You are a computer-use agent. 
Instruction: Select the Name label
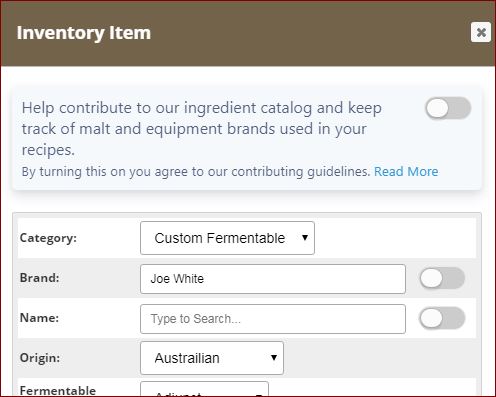coord(39,318)
